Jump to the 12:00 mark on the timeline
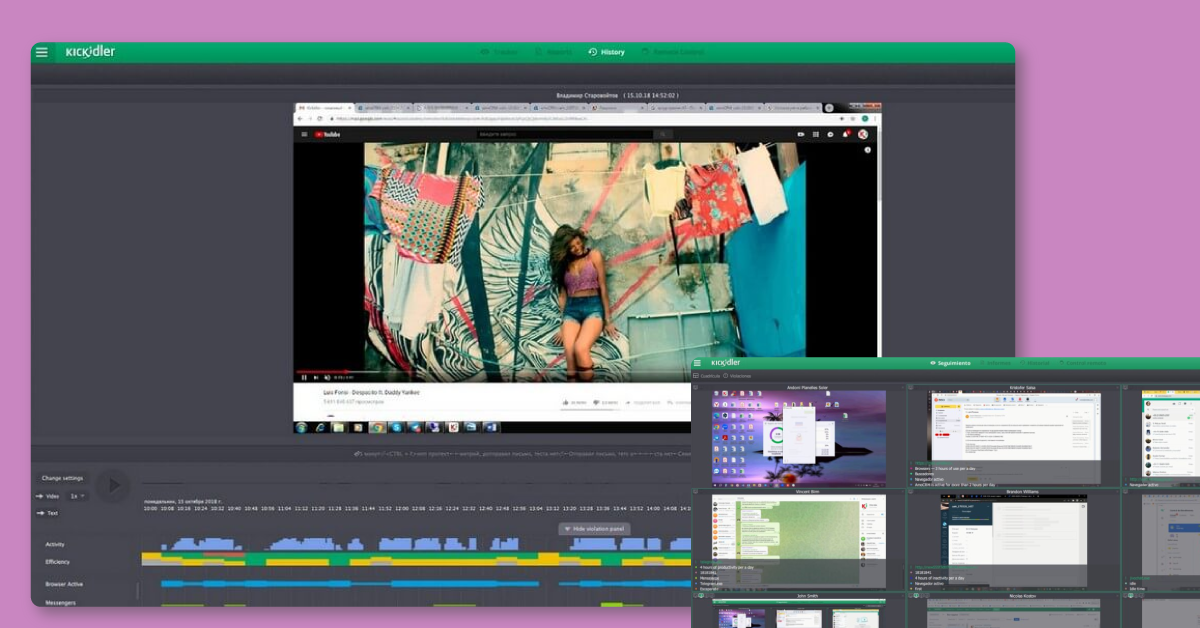This screenshot has height=628, width=1200. [x=401, y=508]
